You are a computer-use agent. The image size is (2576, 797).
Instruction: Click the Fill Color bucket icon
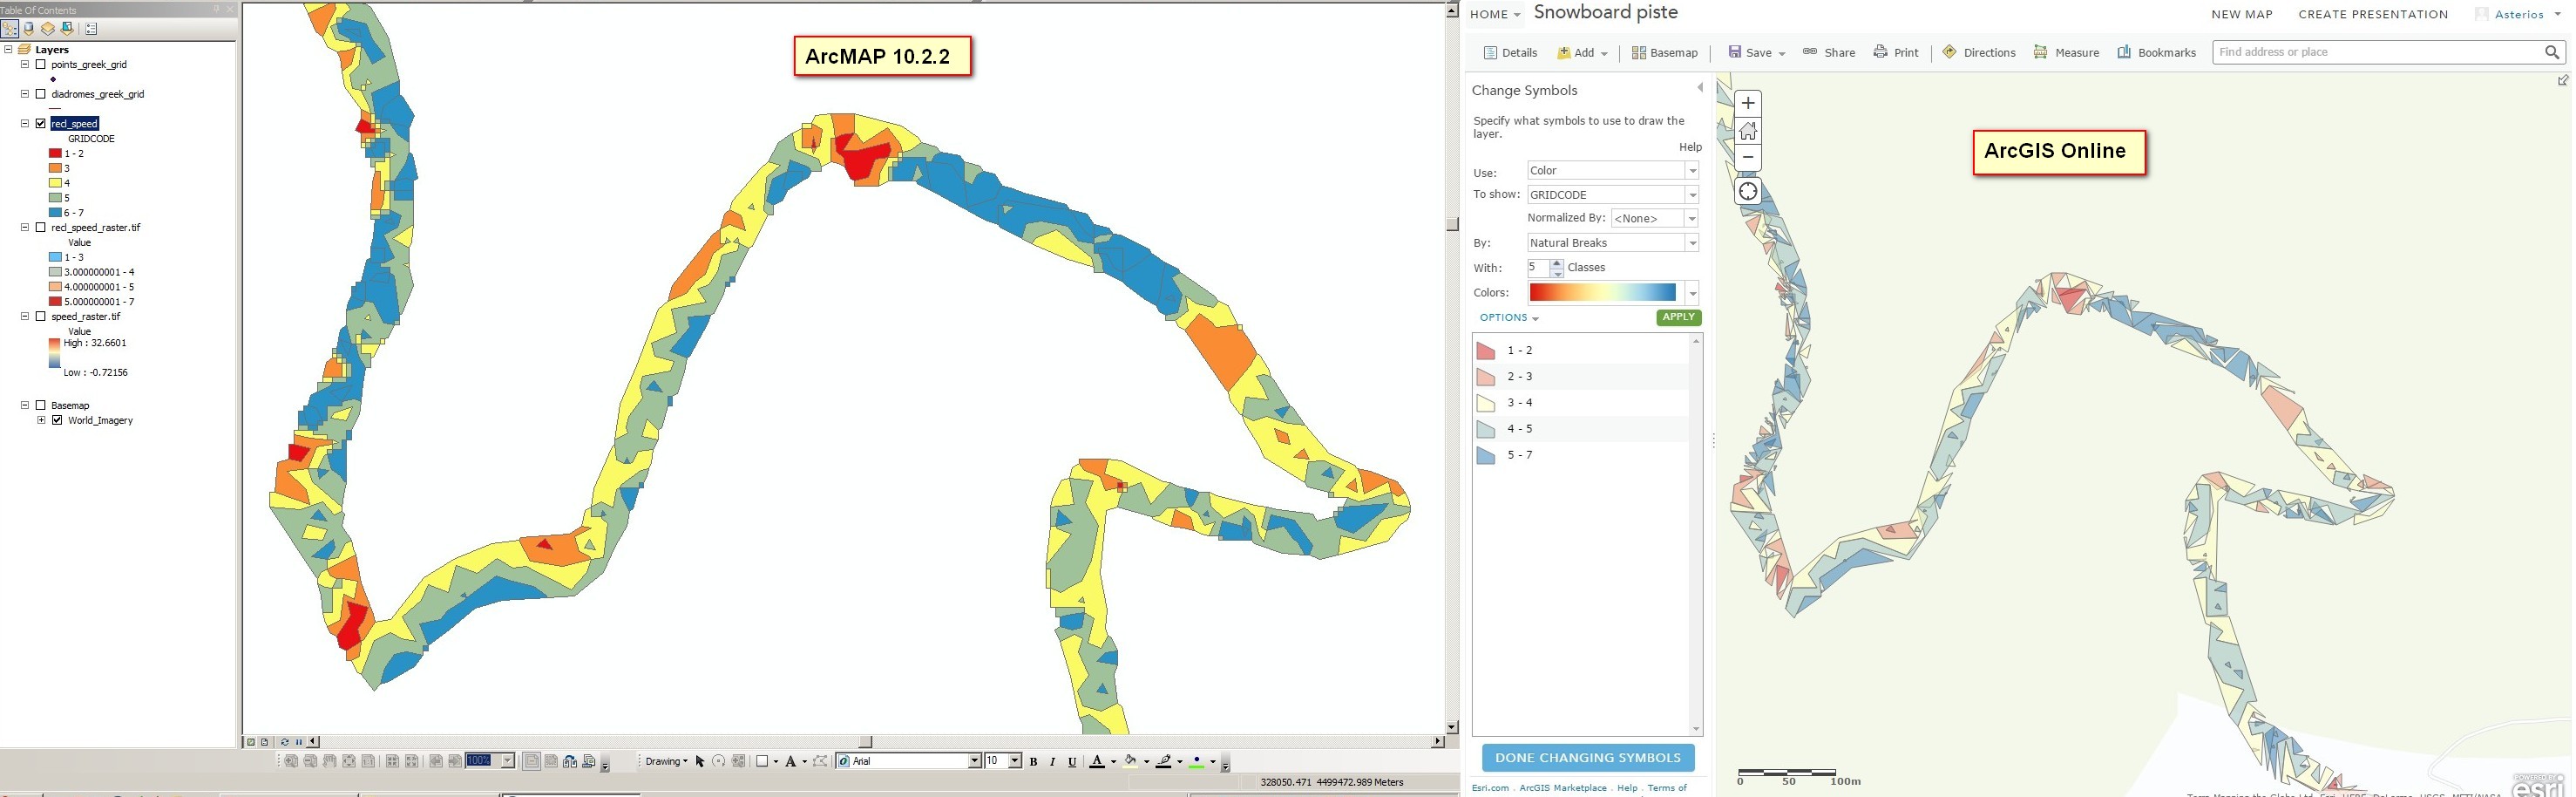[1130, 762]
